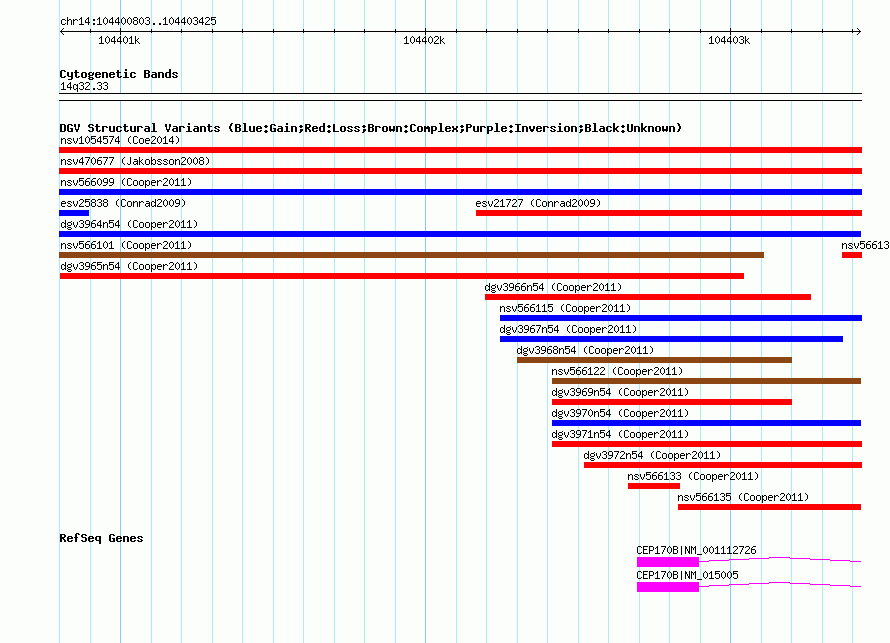Click the short red nsv566133 bar
This screenshot has width=890, height=643.
click(x=654, y=486)
